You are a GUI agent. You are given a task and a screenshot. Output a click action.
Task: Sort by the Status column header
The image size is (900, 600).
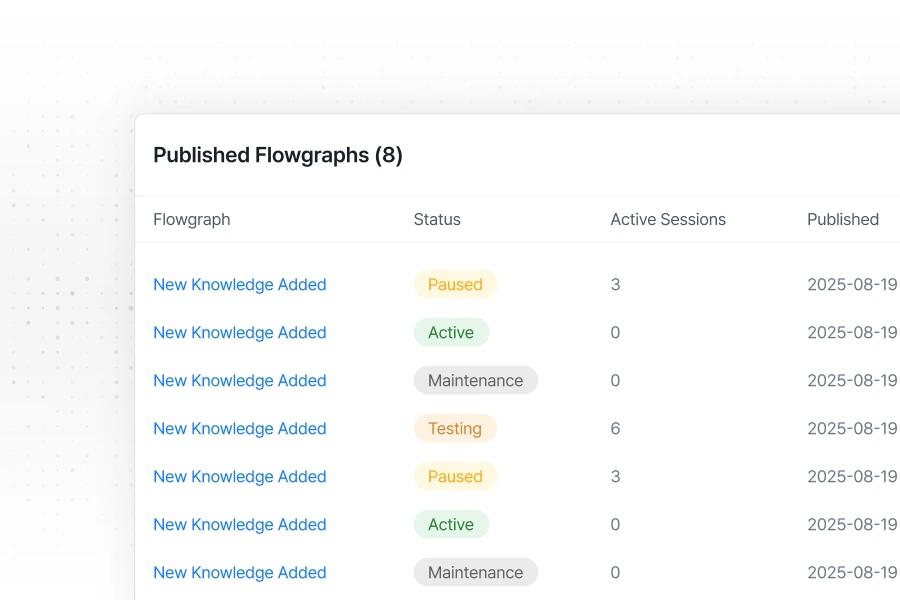pyautogui.click(x=437, y=219)
